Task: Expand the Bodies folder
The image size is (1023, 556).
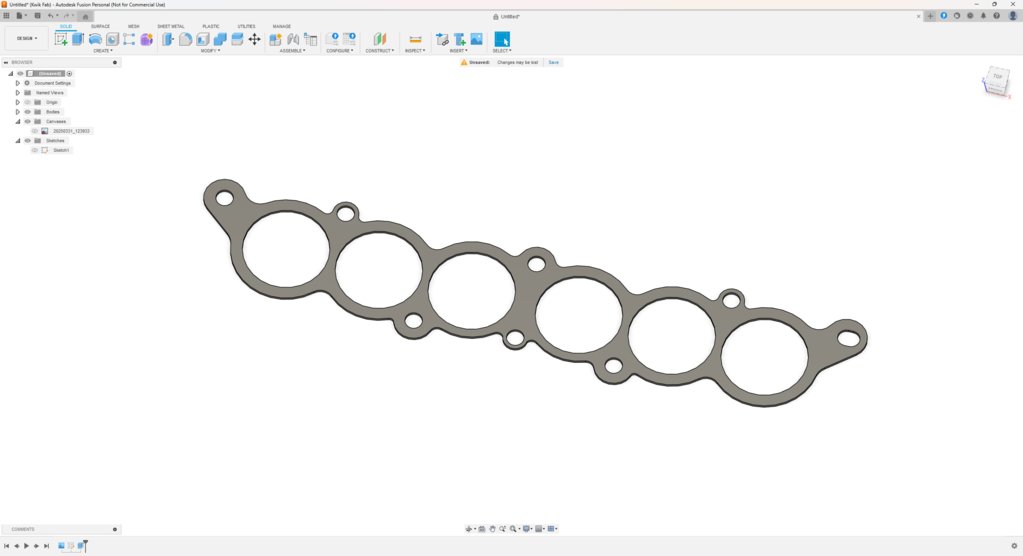Action: click(18, 112)
